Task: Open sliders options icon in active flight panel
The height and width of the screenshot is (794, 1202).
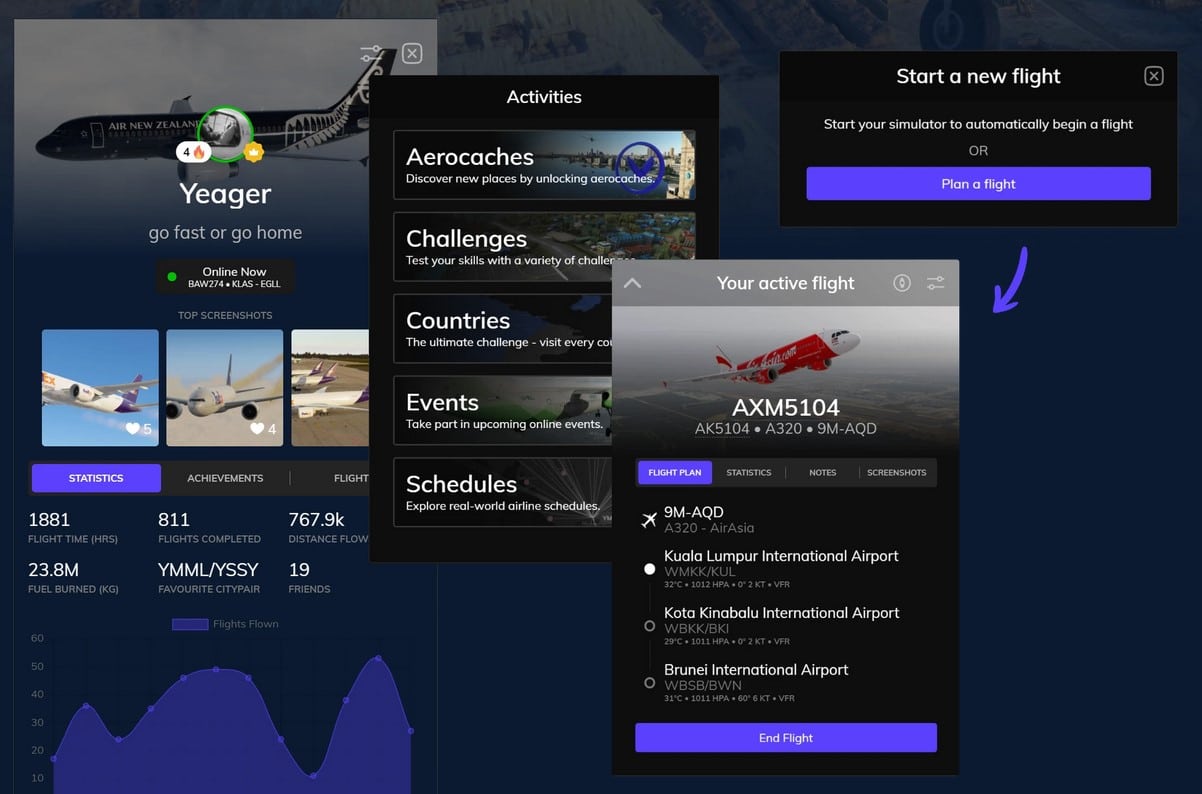Action: click(935, 283)
